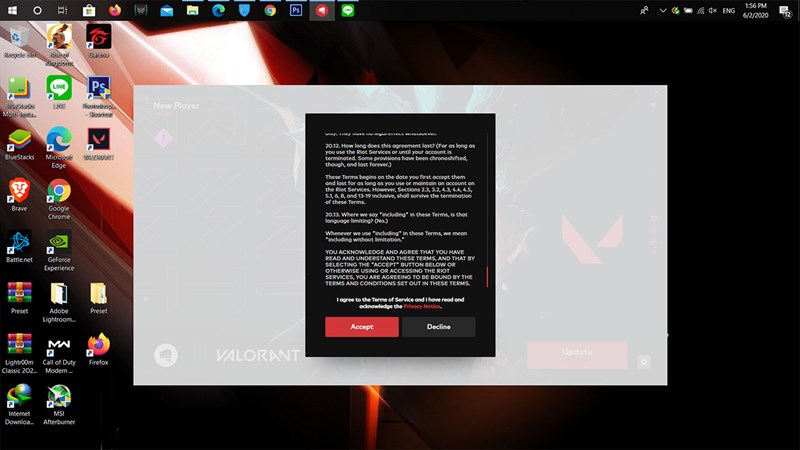This screenshot has height=450, width=800.
Task: Open the Action Center notifications icon
Action: [785, 11]
